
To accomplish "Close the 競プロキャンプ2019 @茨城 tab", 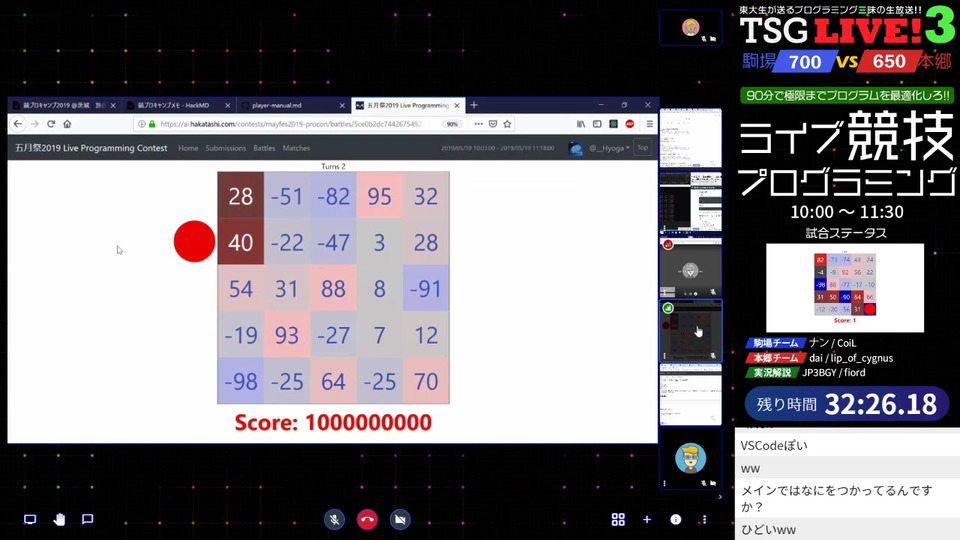I will (x=113, y=105).
